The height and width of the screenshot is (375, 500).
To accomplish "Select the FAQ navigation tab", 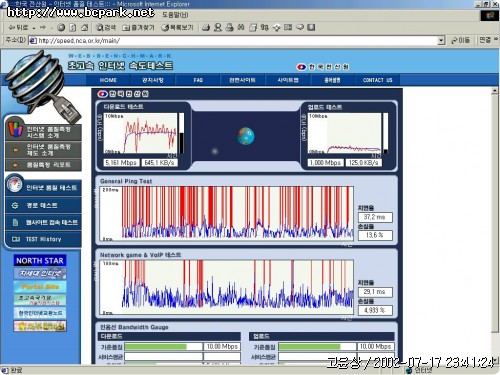I will pyautogui.click(x=198, y=80).
